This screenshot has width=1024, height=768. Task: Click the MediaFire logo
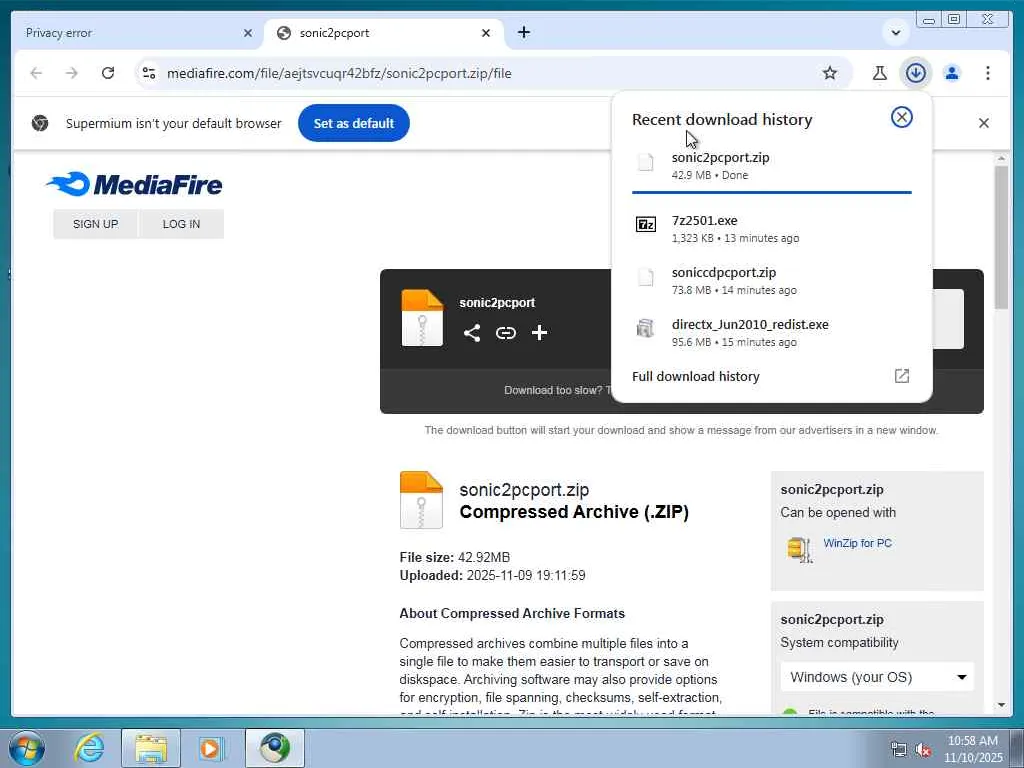[134, 185]
